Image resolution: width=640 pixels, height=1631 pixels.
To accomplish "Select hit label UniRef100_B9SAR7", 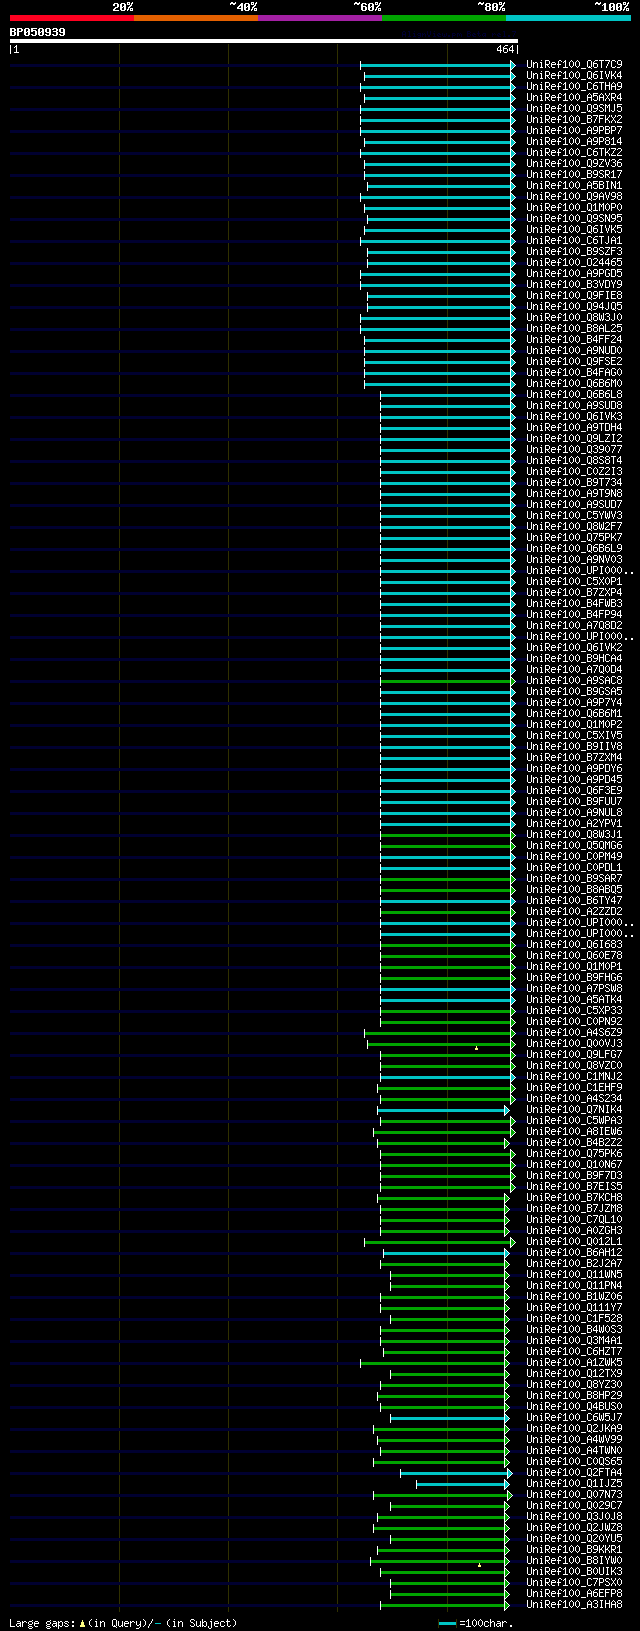I will click(x=574, y=878).
